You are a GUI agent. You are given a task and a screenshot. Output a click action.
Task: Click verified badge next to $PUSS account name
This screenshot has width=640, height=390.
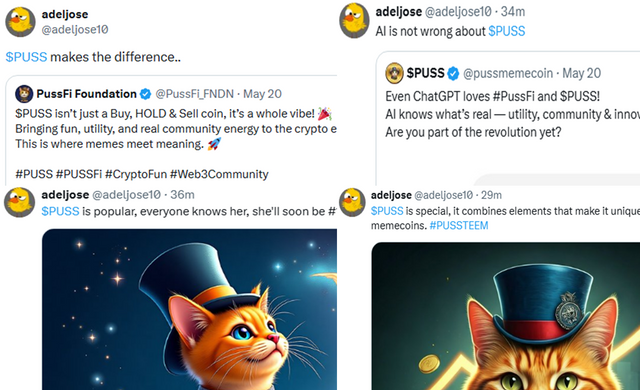pos(453,73)
